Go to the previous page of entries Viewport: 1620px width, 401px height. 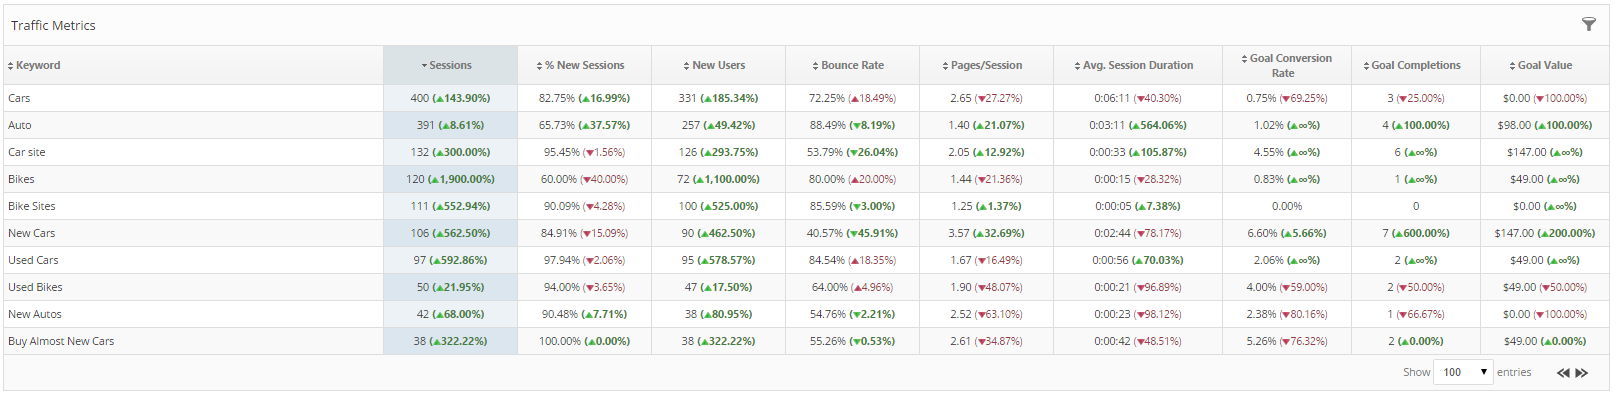click(1563, 373)
